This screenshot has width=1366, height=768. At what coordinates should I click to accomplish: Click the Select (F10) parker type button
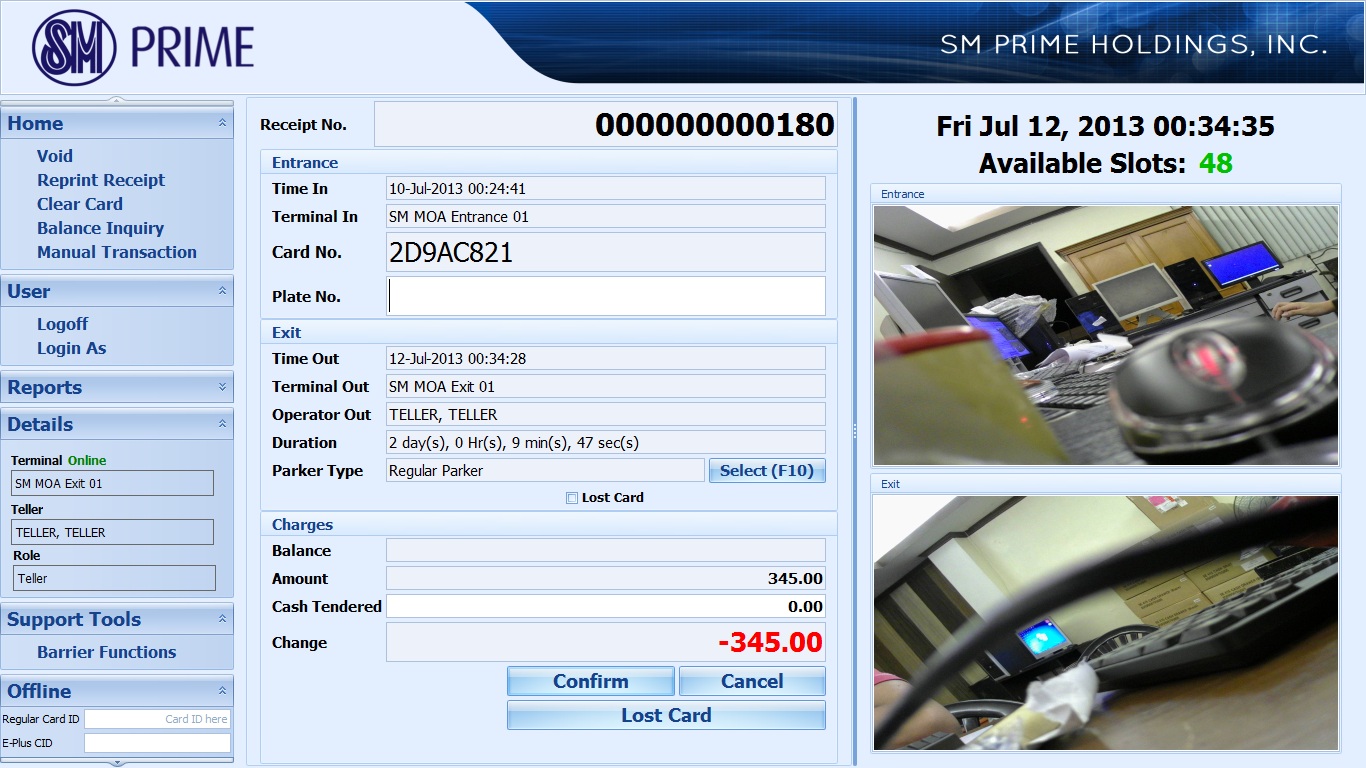click(x=767, y=471)
